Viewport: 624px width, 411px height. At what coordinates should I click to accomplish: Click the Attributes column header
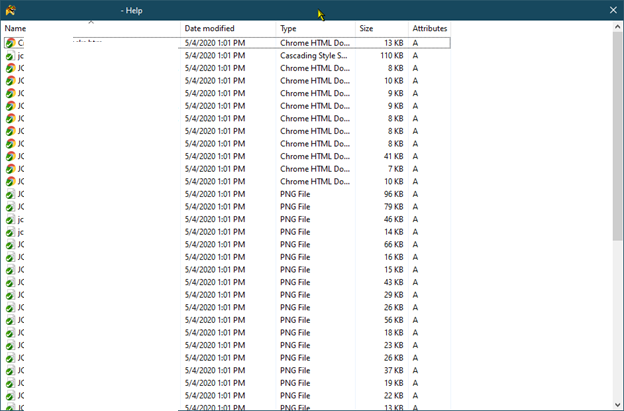429,29
